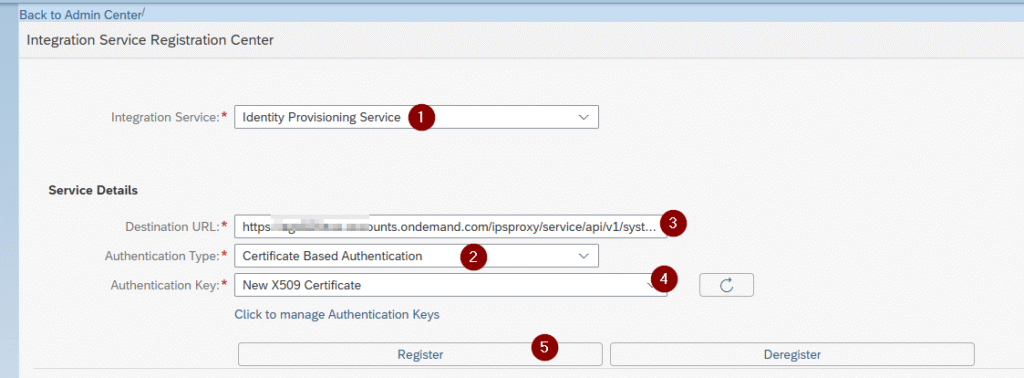The width and height of the screenshot is (1024, 378).
Task: Open Click to manage Authentication Keys link
Action: coord(337,315)
